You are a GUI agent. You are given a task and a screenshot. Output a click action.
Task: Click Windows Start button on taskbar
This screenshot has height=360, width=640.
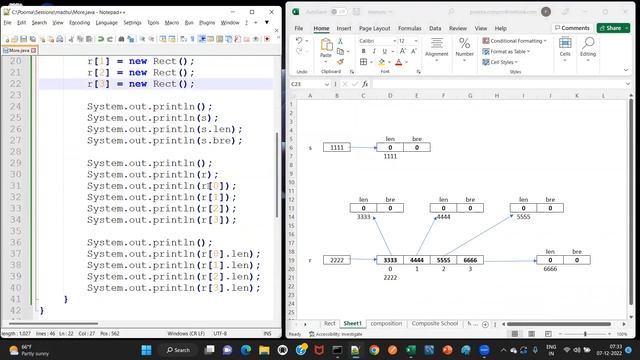pyautogui.click(x=146, y=350)
